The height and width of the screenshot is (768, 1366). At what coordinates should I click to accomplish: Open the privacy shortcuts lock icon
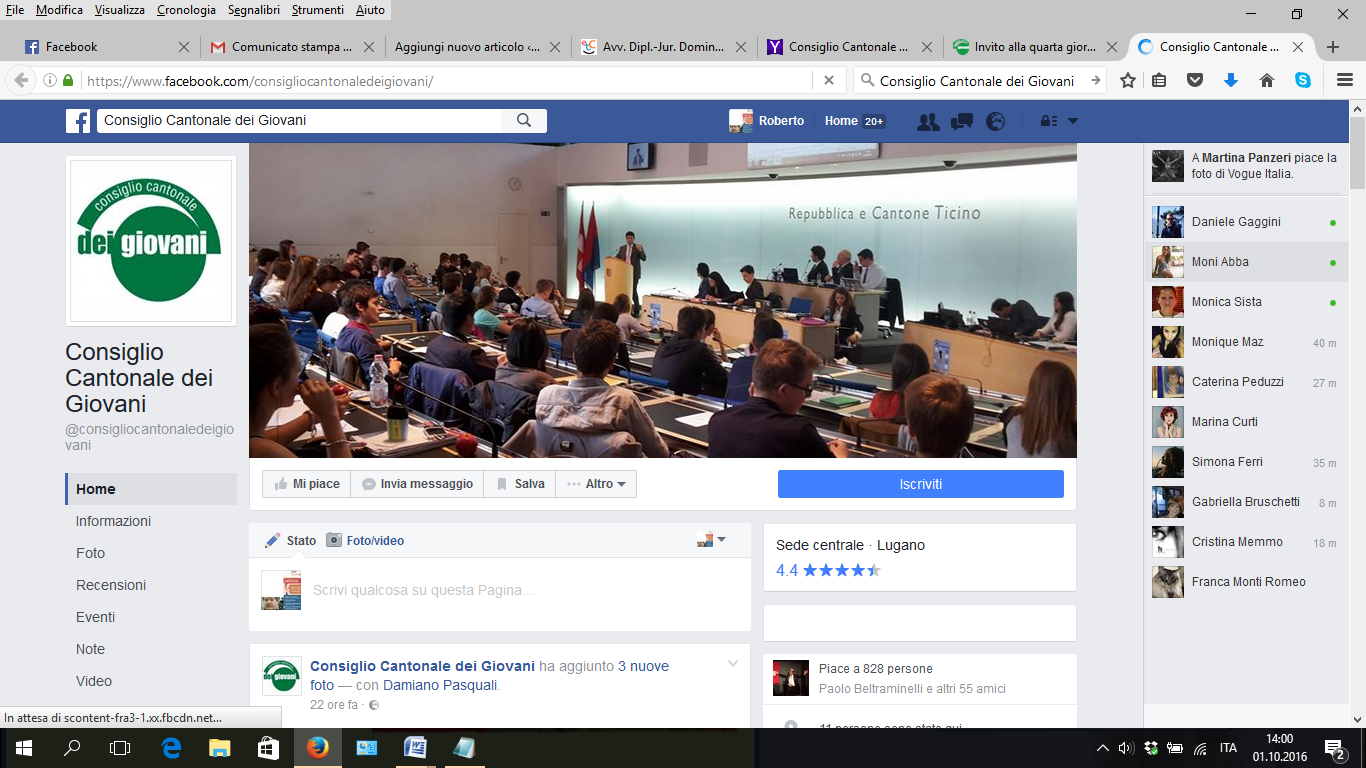(1049, 121)
